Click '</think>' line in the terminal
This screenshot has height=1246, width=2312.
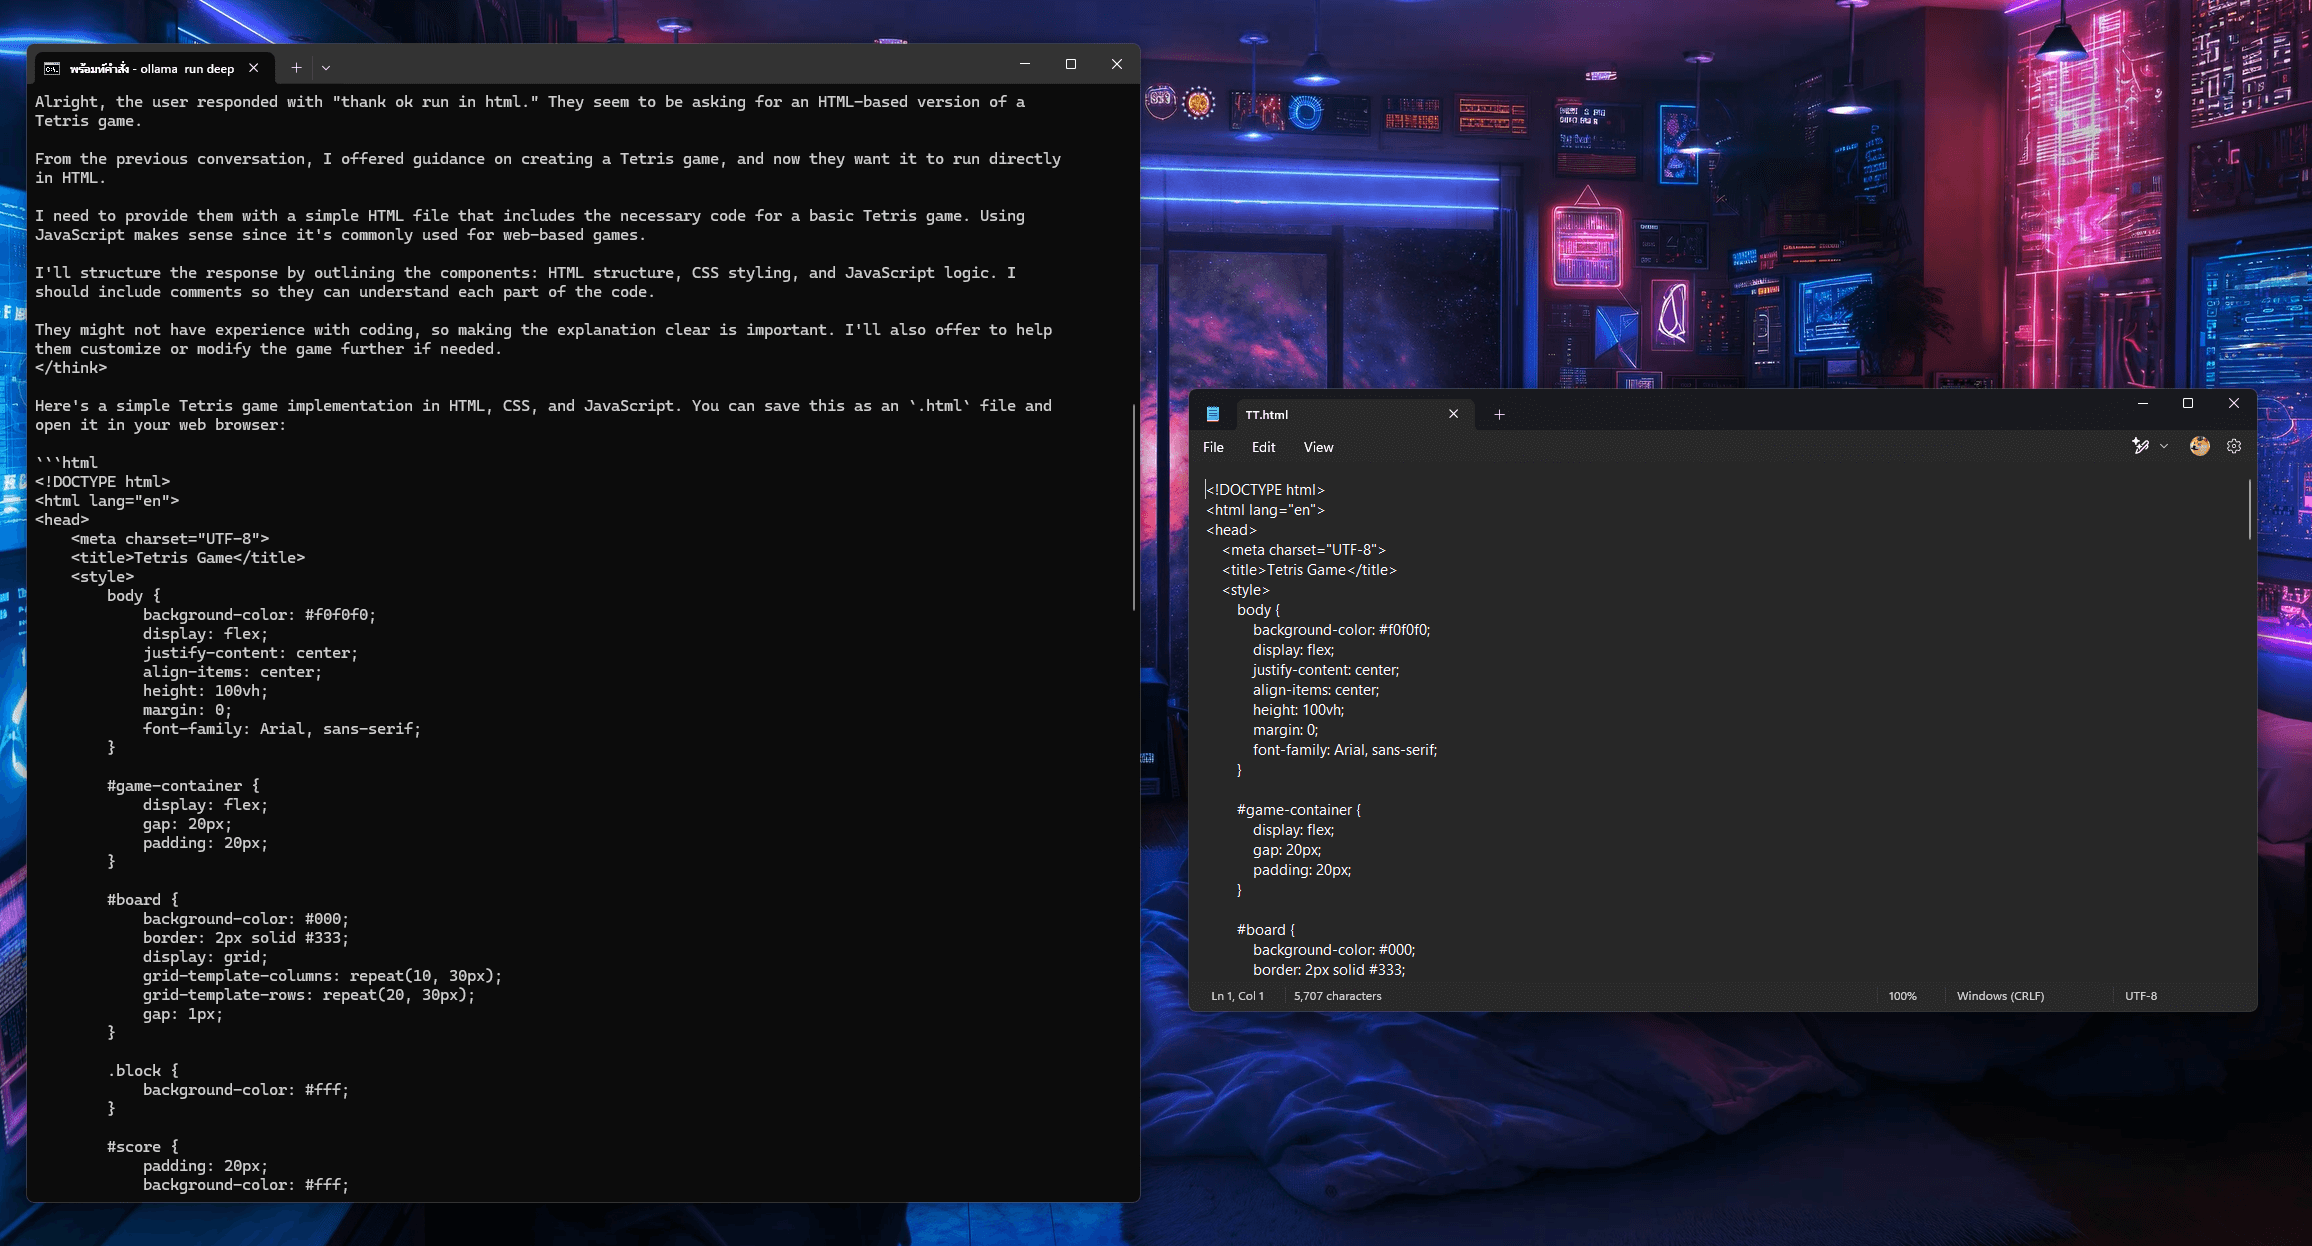(x=71, y=368)
